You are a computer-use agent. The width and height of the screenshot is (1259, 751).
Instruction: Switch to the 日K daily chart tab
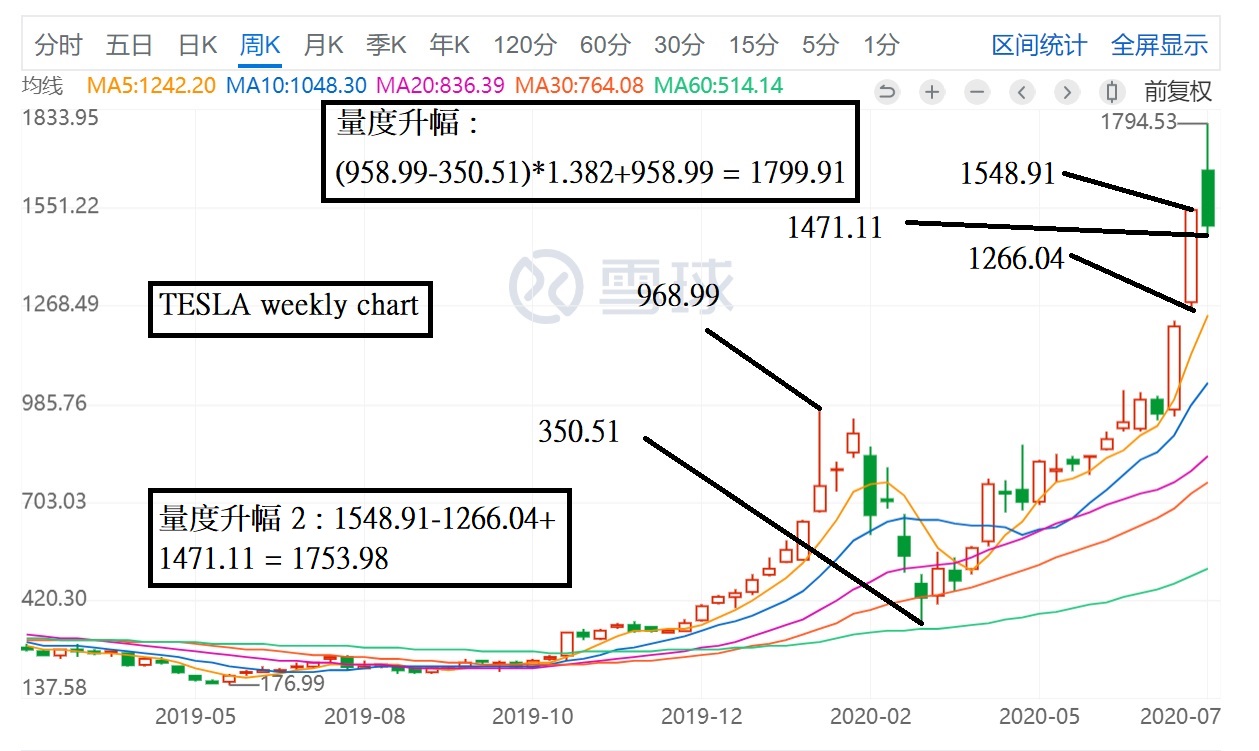(x=197, y=45)
